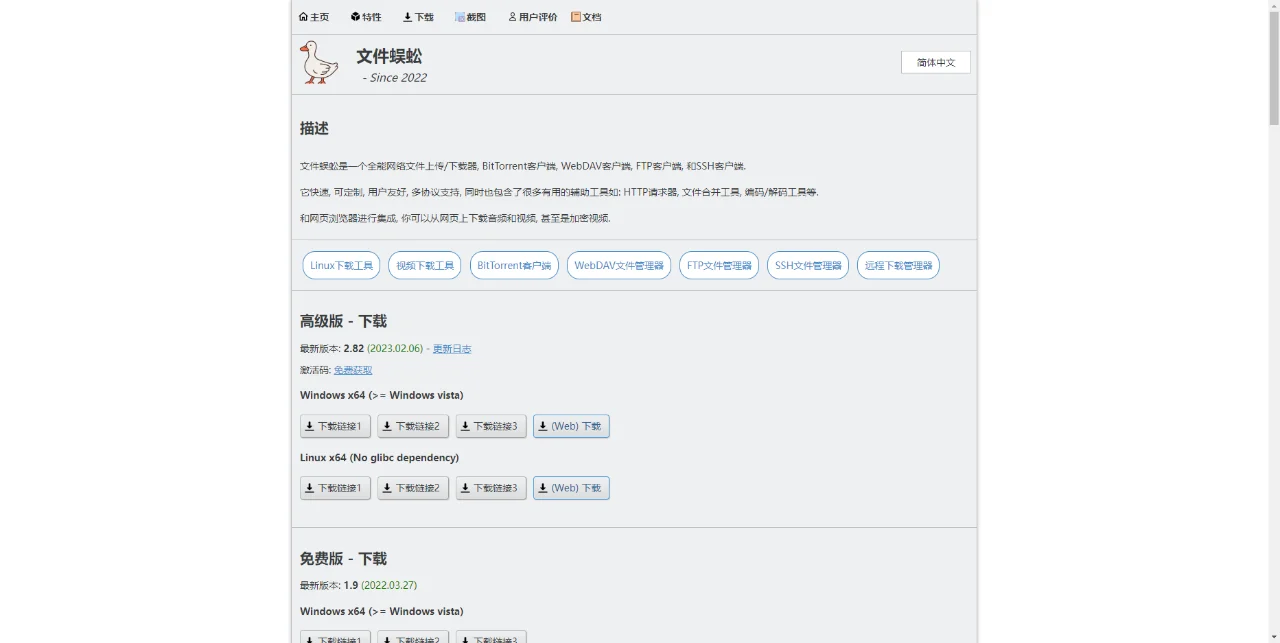
Task: Click the goose logo image
Action: pyautogui.click(x=319, y=63)
